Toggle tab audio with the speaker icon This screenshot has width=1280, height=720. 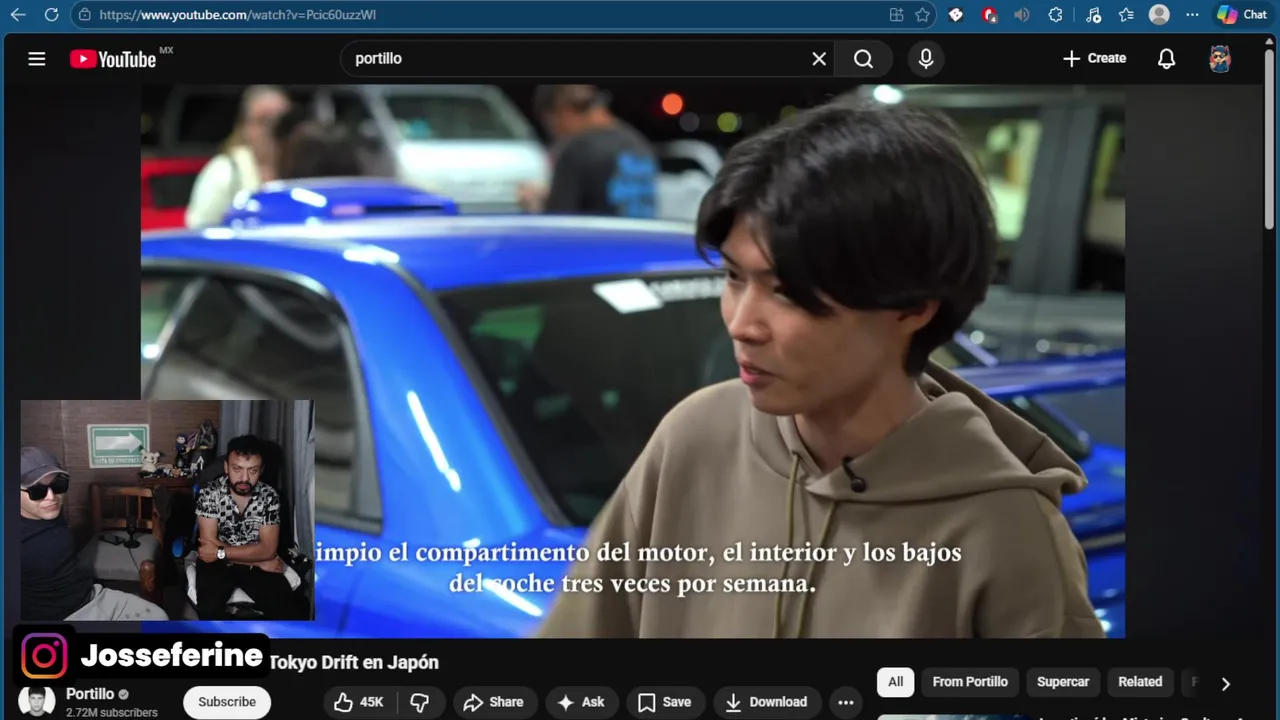(1021, 15)
